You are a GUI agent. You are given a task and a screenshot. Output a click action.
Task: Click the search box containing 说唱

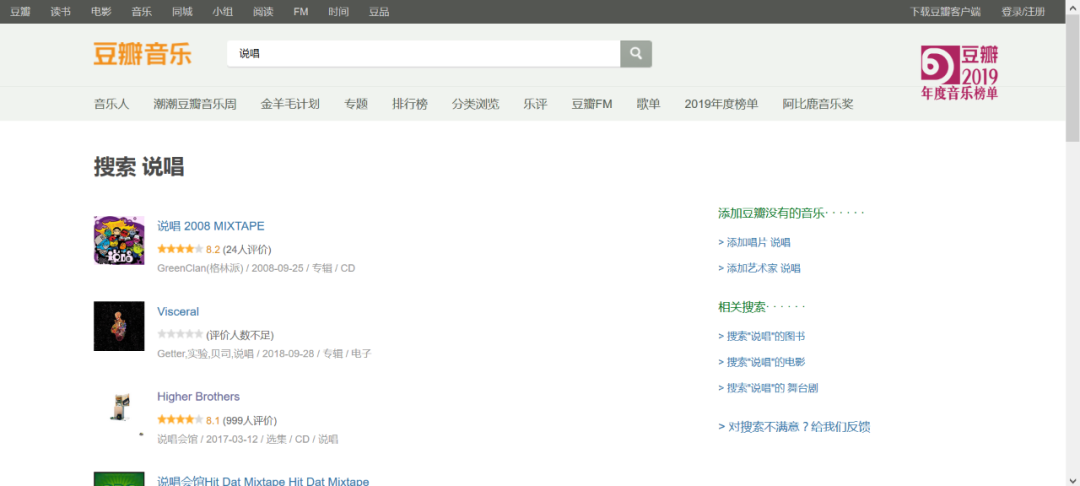pos(422,54)
